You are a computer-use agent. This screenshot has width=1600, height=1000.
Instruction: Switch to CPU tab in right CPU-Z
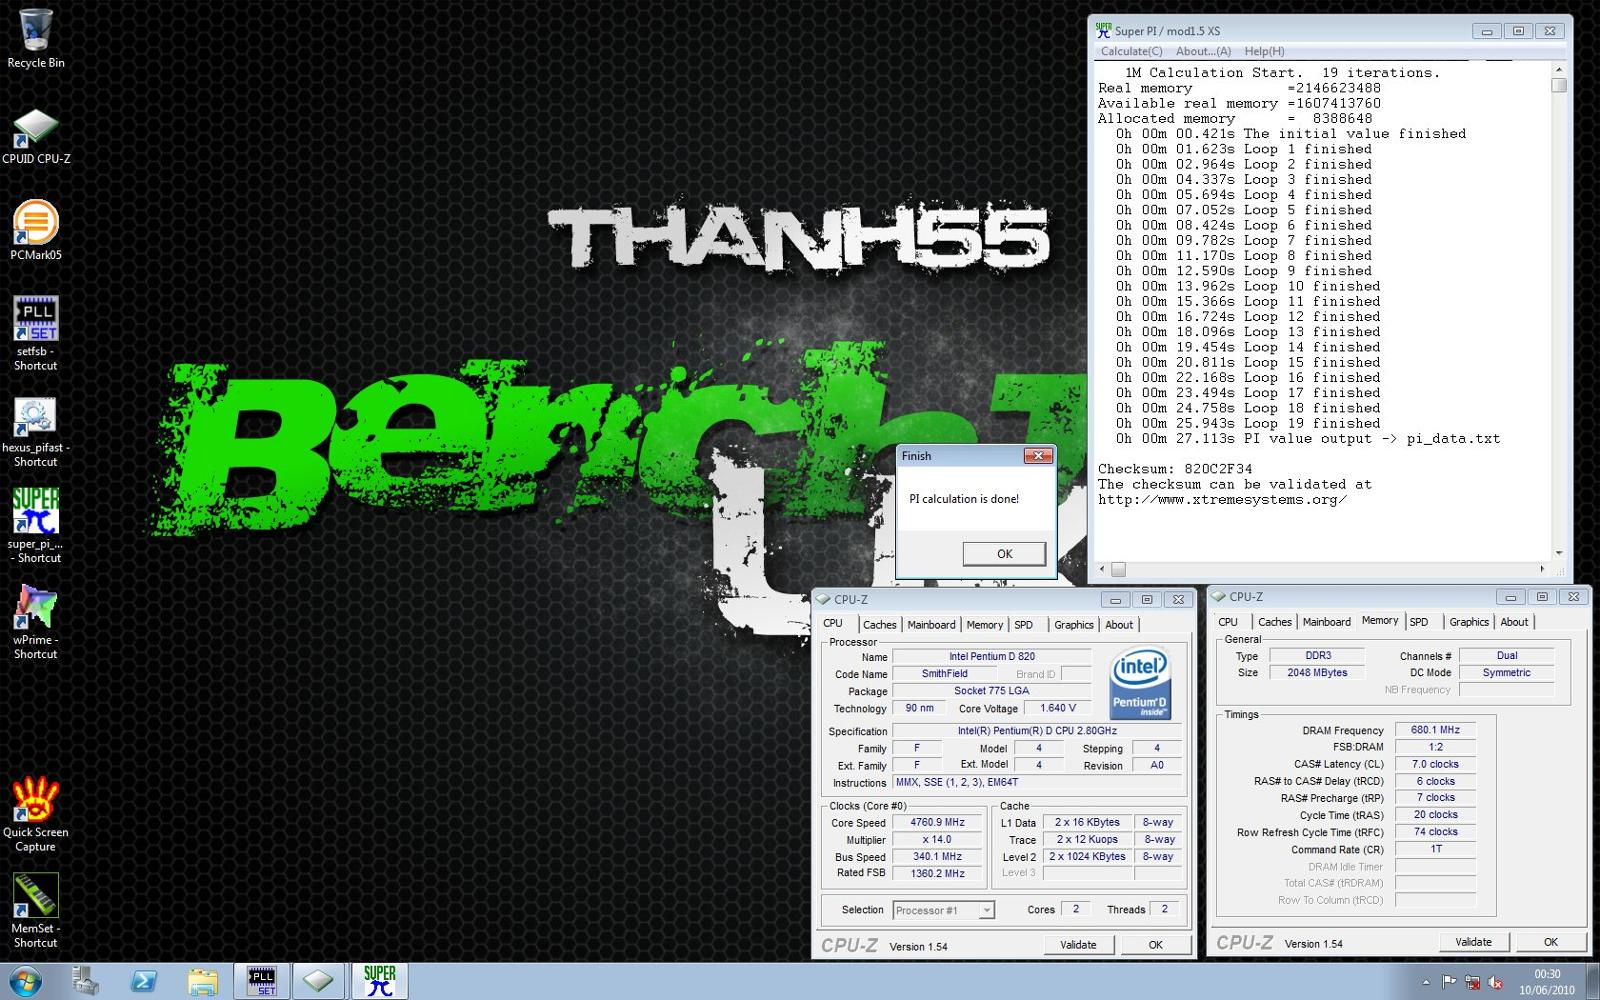(1228, 622)
